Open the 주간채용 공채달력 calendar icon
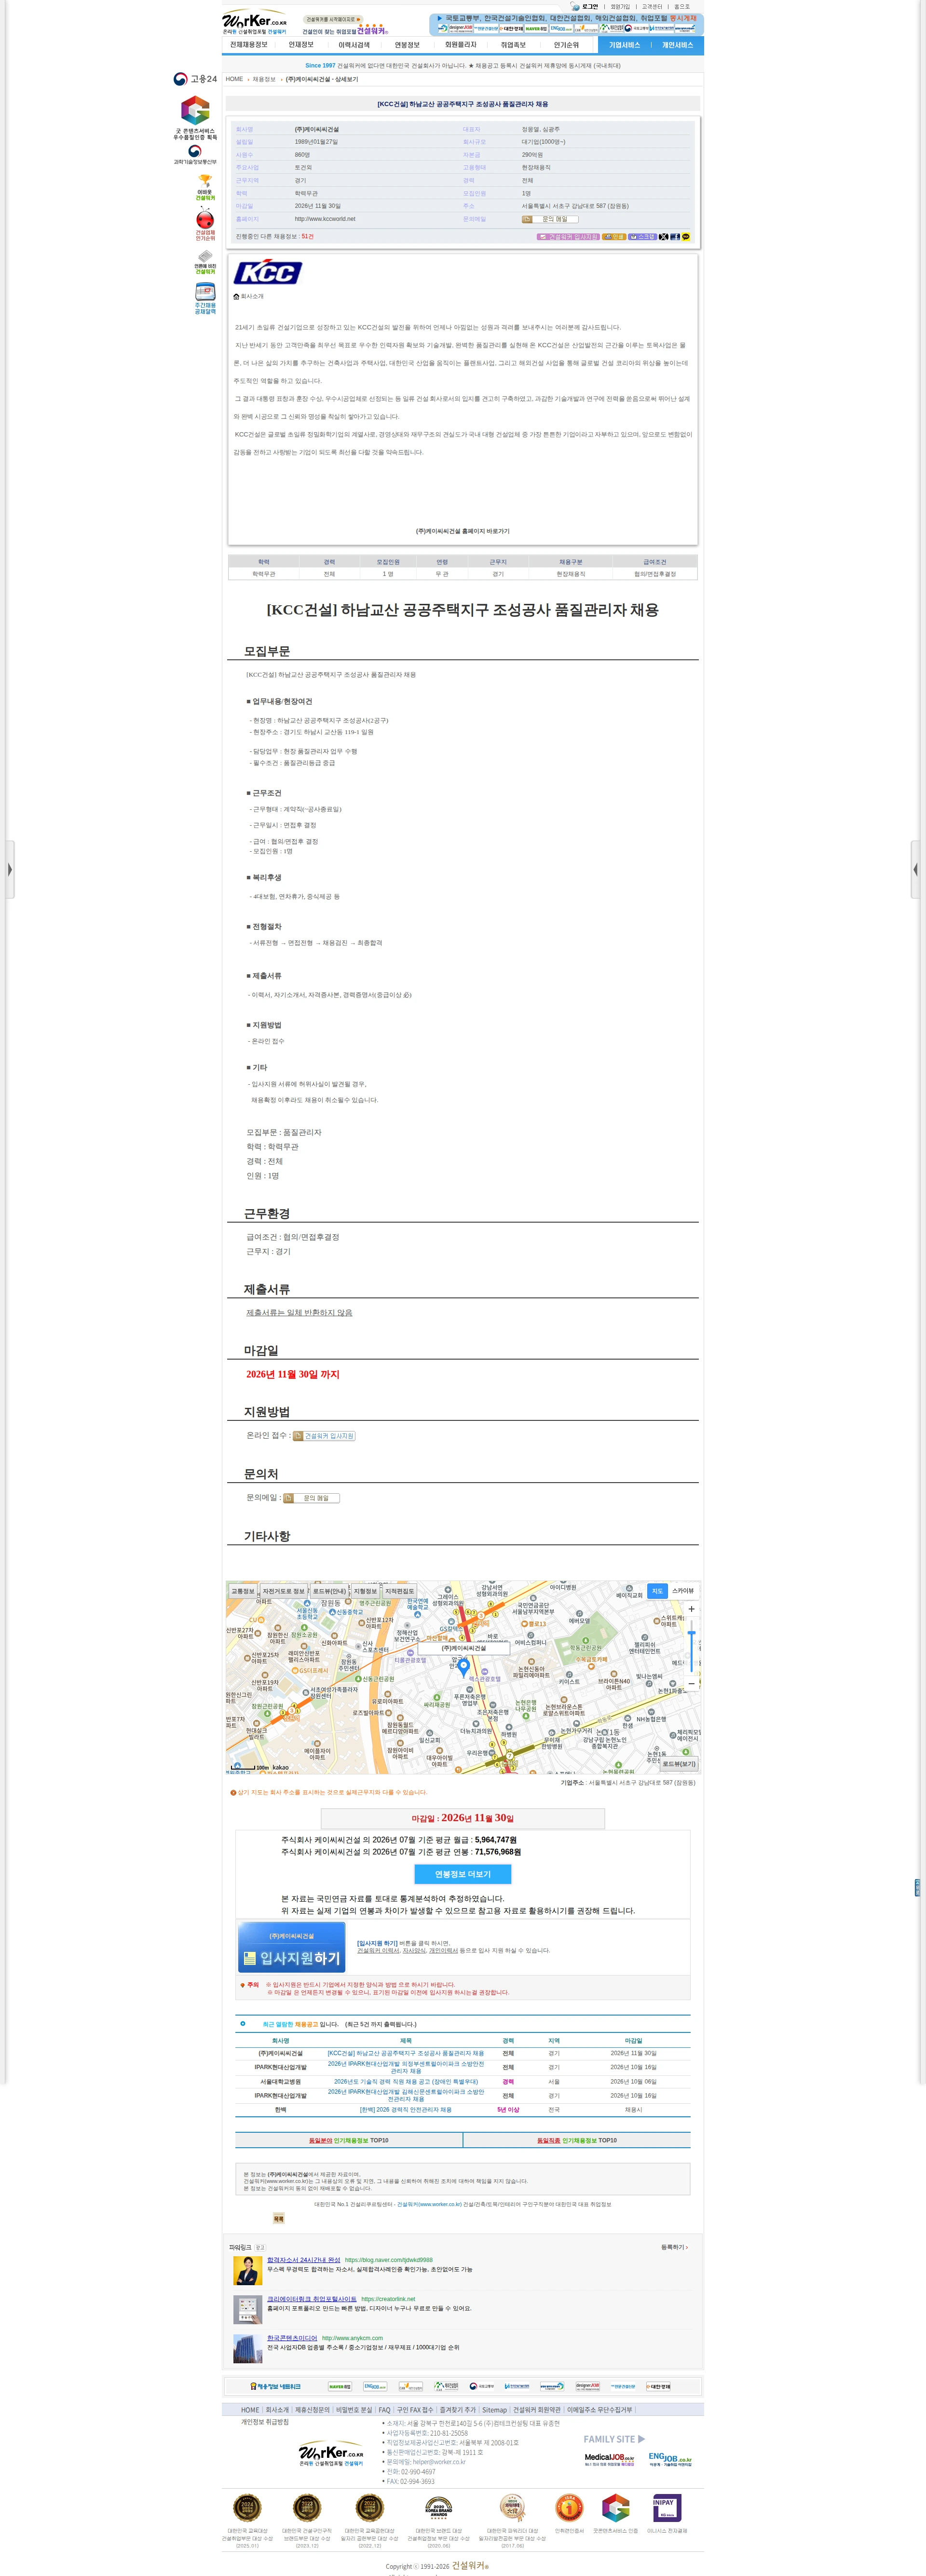Screen dimensions: 926x2576 click(205, 298)
